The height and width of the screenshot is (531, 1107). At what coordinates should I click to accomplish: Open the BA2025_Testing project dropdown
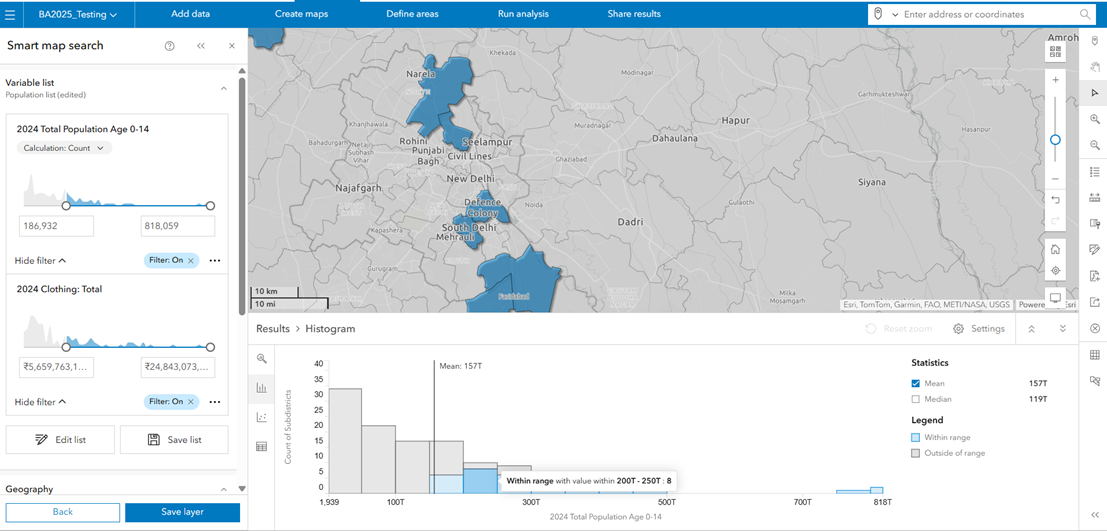click(x=77, y=15)
